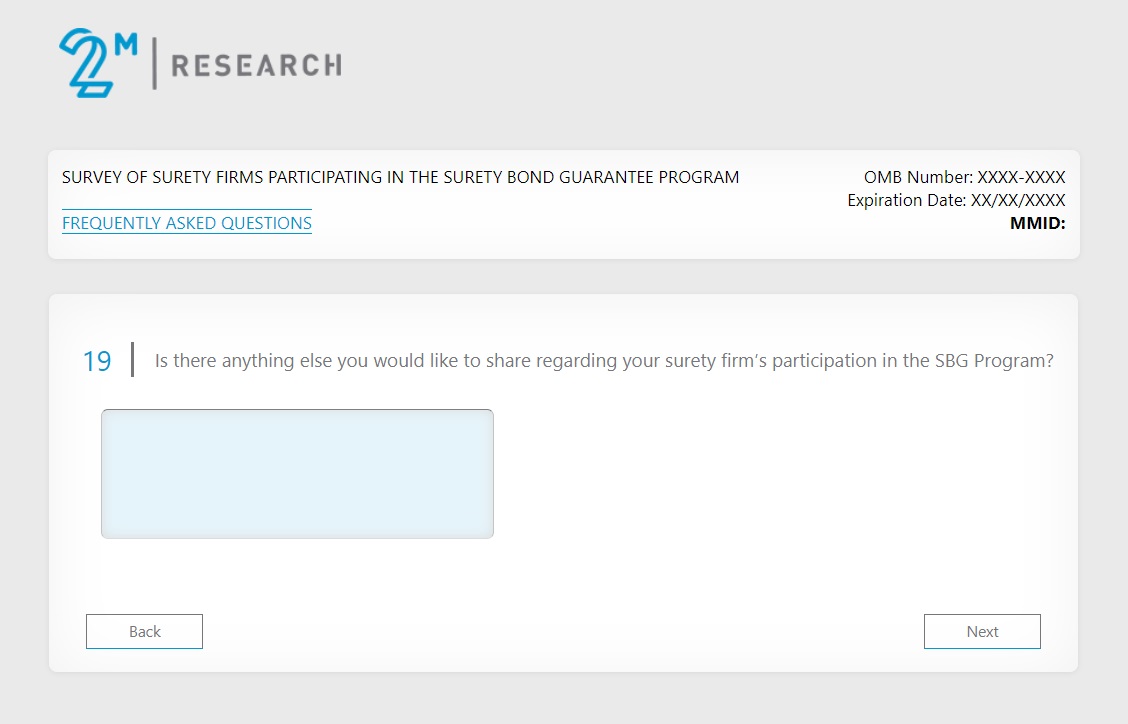The image size is (1128, 724).
Task: Click the survey title heading text
Action: click(x=400, y=178)
